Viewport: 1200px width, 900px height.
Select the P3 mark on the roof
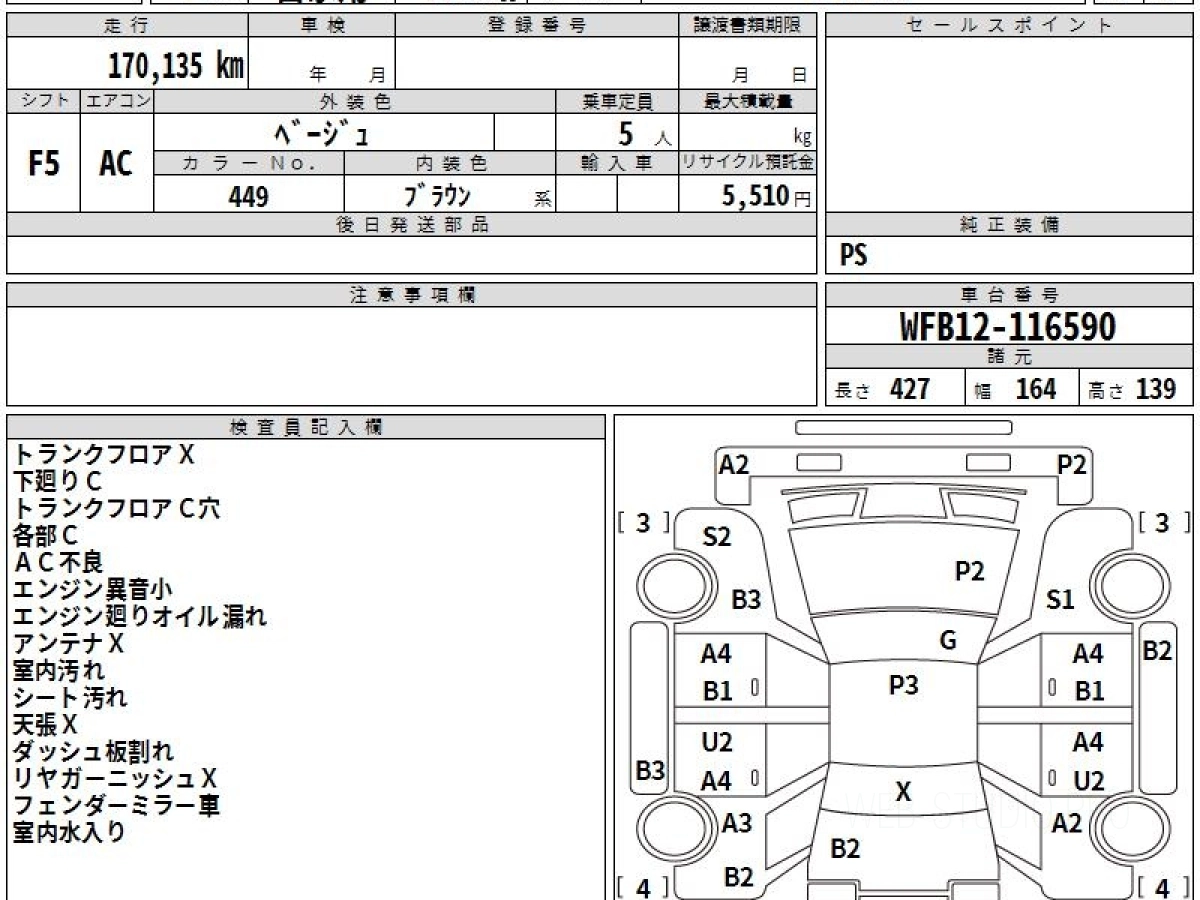point(903,686)
